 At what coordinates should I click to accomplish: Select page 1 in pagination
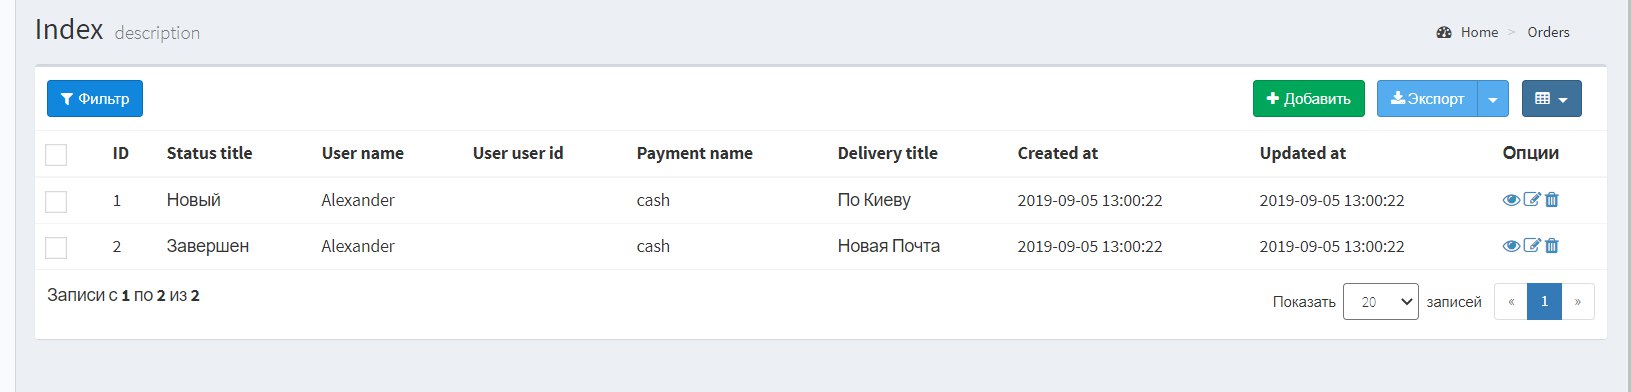(x=1544, y=302)
